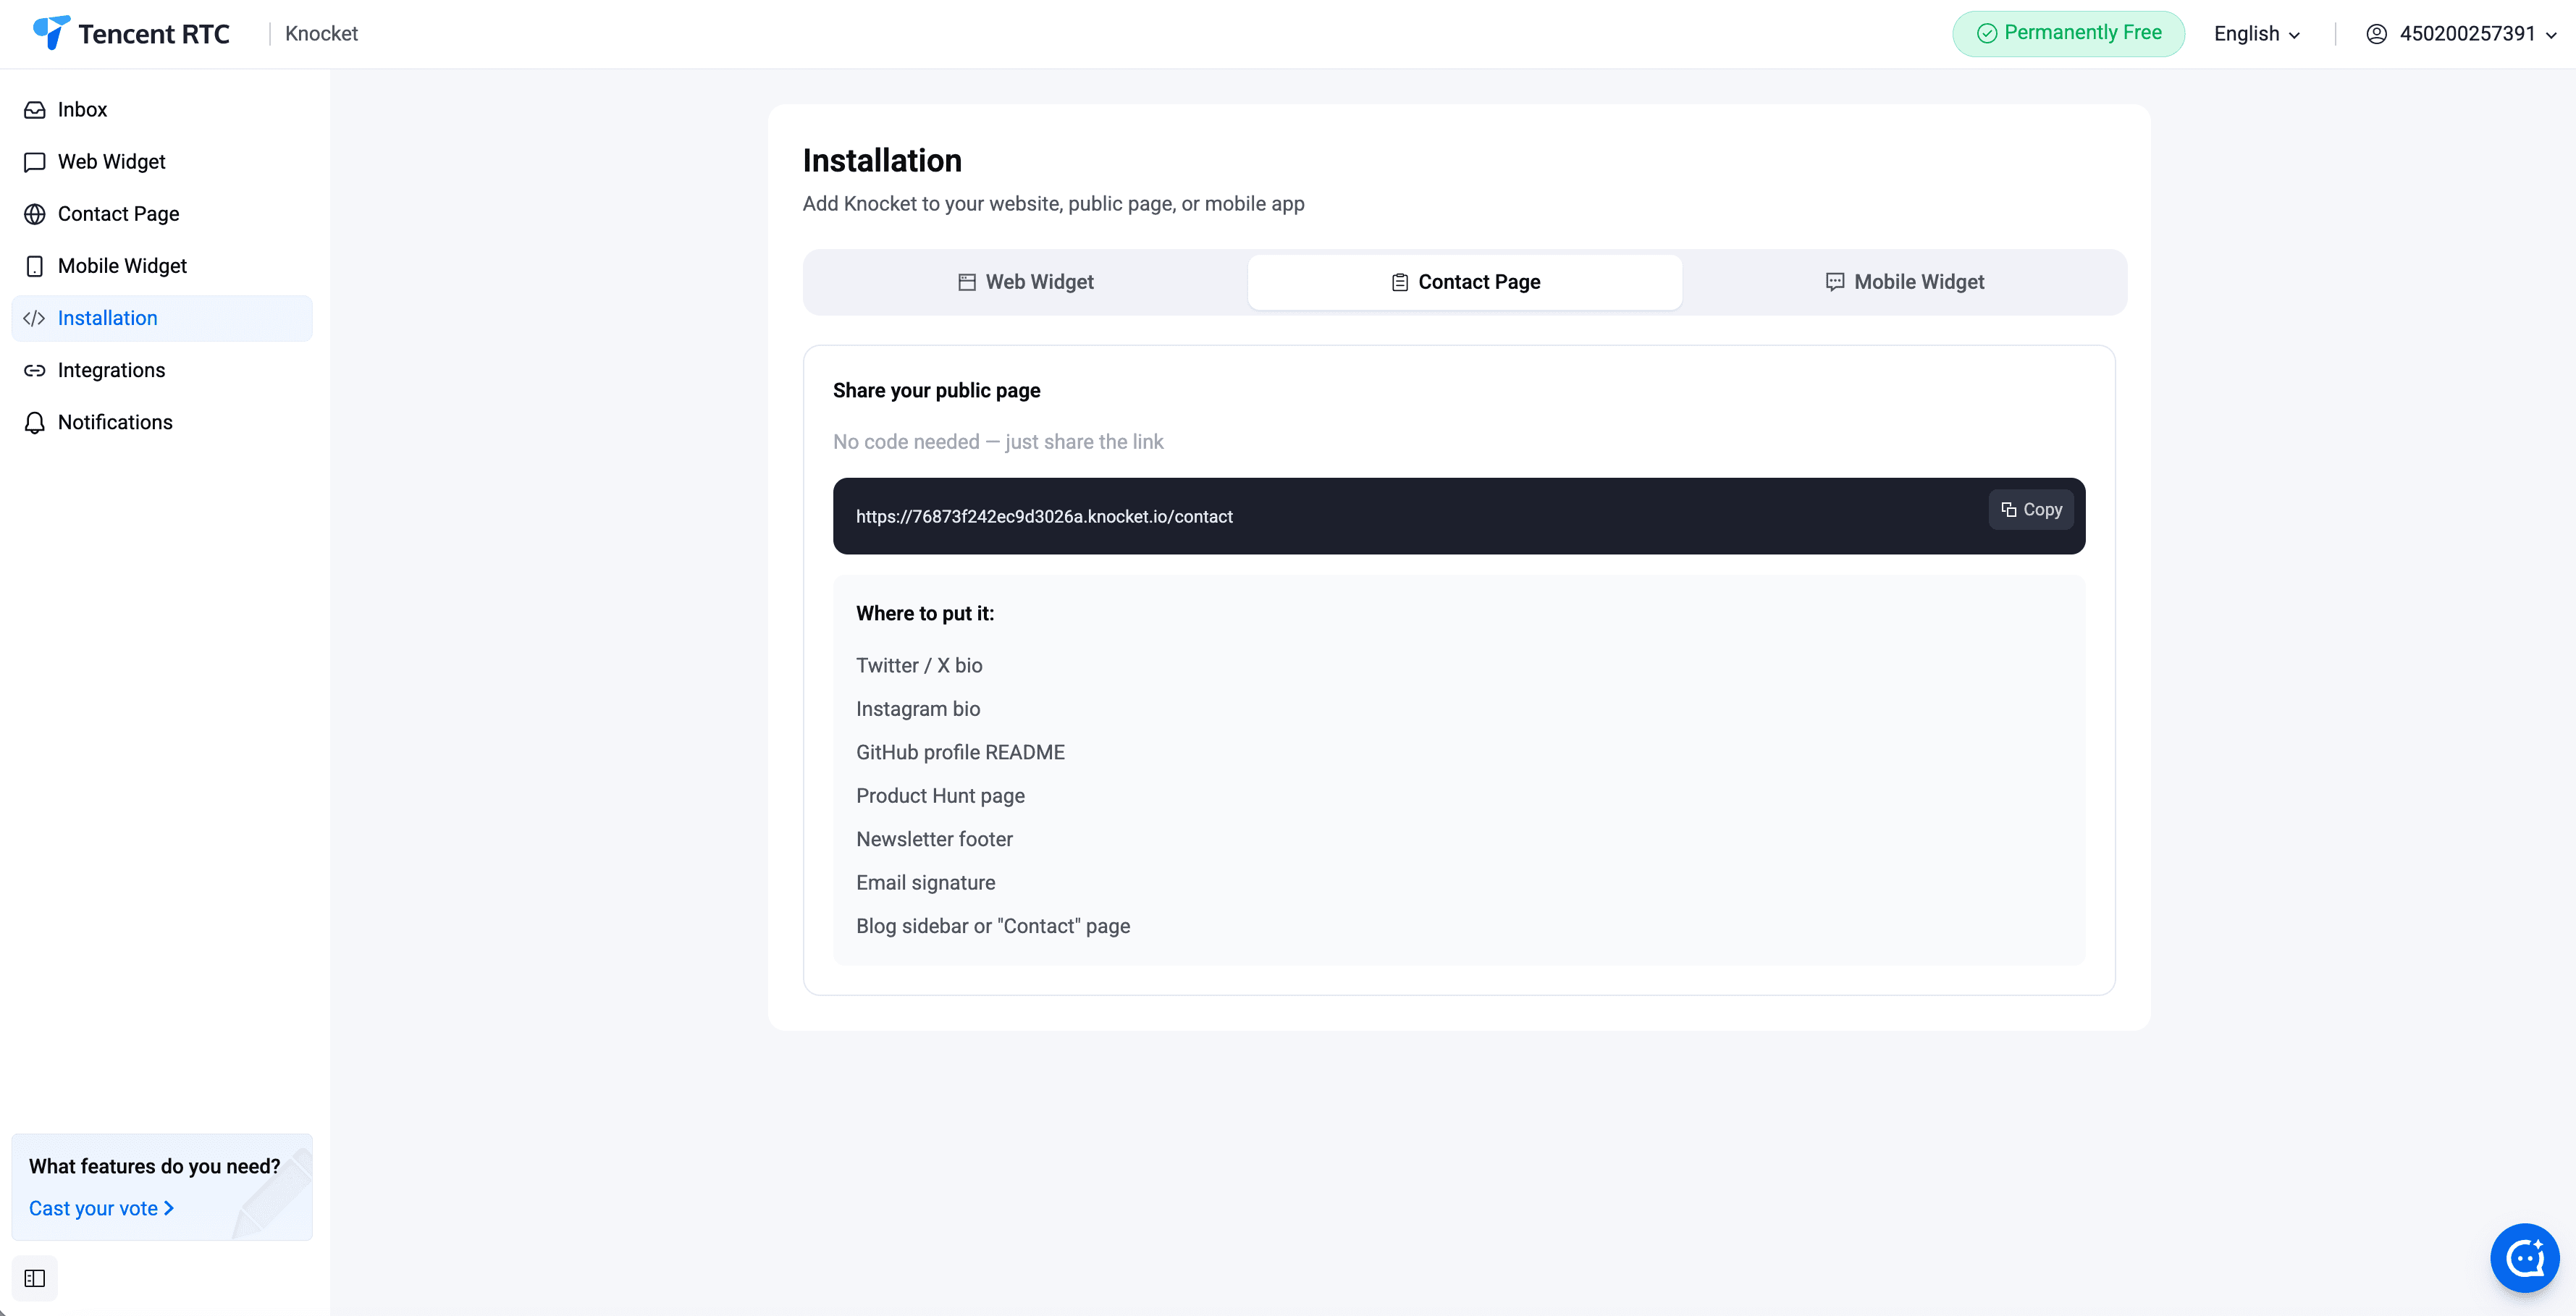The height and width of the screenshot is (1316, 2576).
Task: Click the account user avatar icon
Action: click(x=2376, y=34)
